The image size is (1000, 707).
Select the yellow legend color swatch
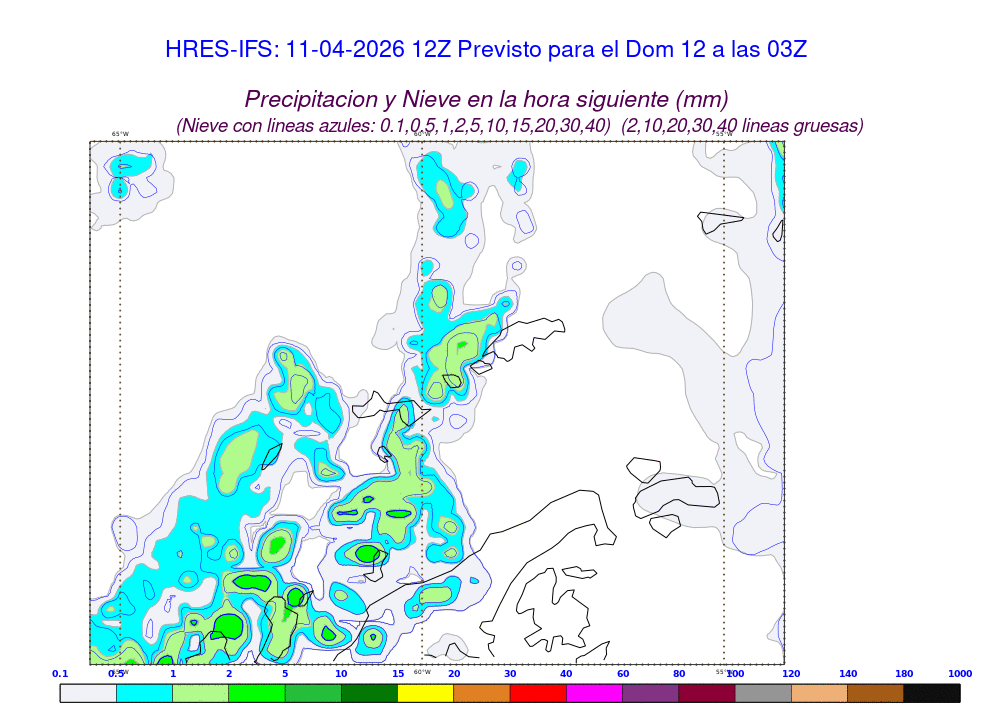coord(425,693)
